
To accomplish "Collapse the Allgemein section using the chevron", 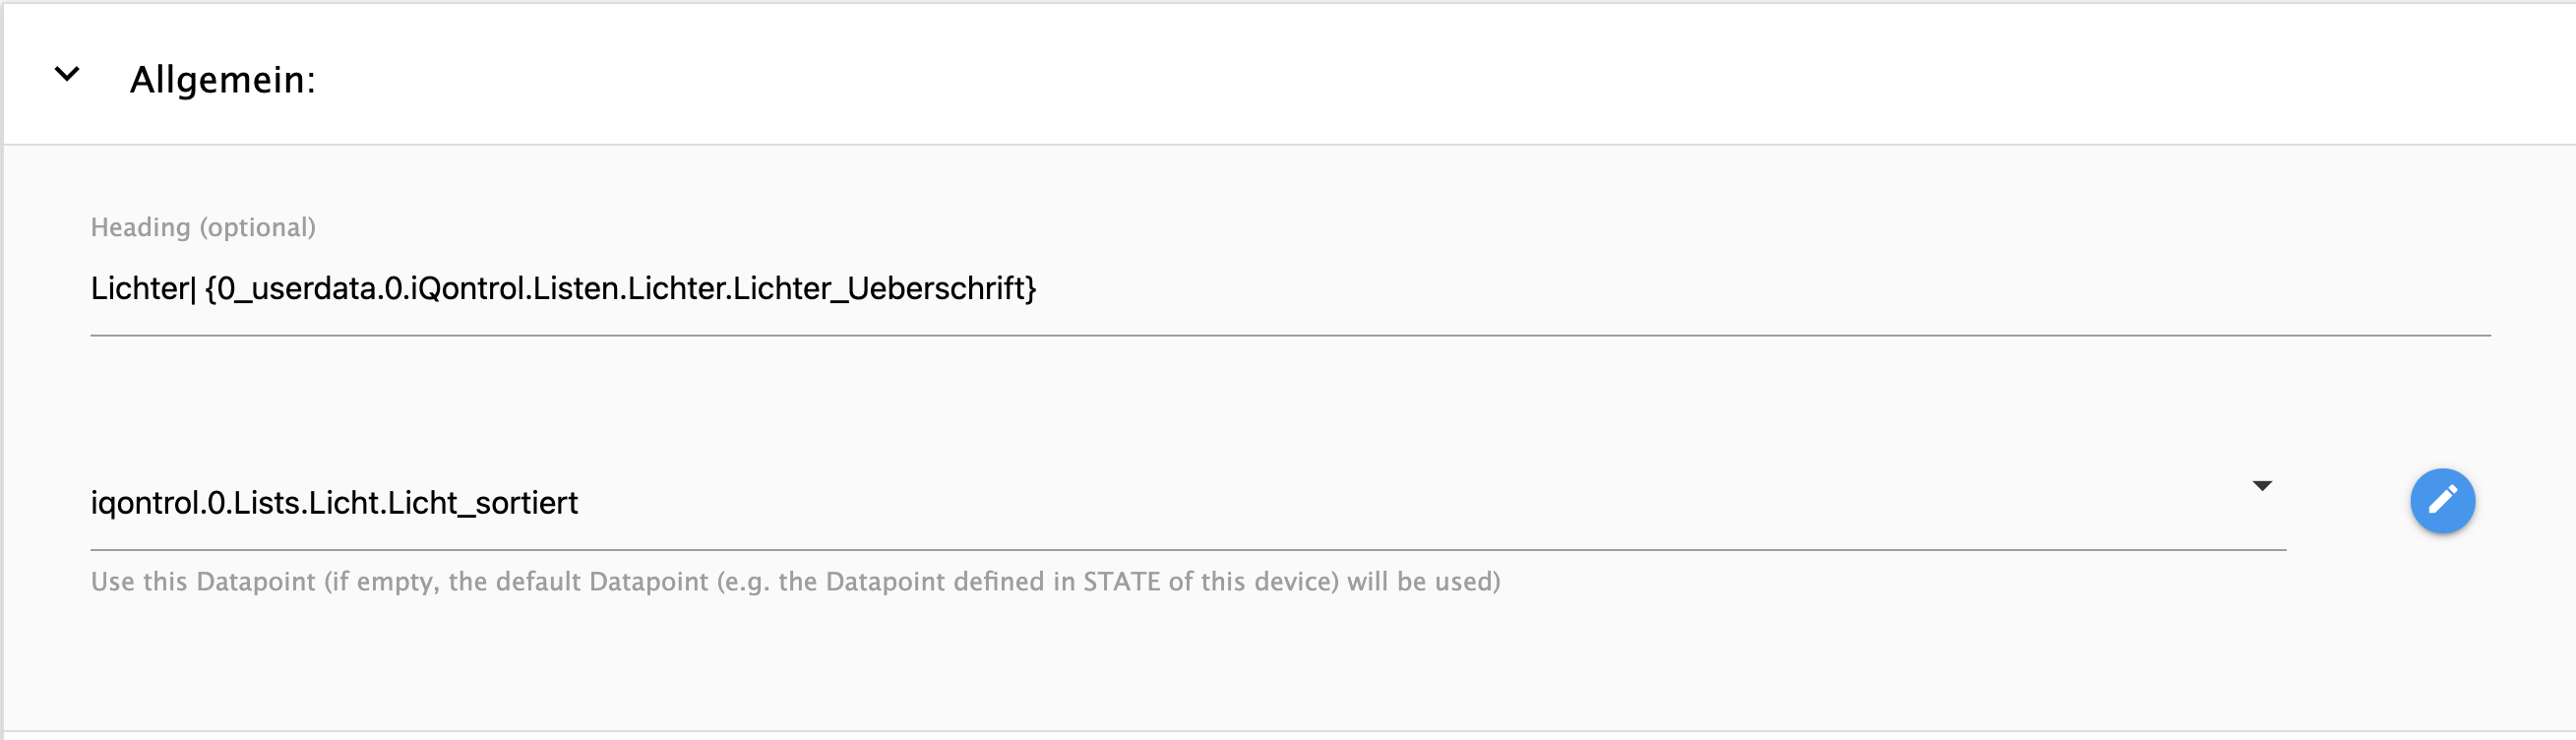I will (67, 74).
